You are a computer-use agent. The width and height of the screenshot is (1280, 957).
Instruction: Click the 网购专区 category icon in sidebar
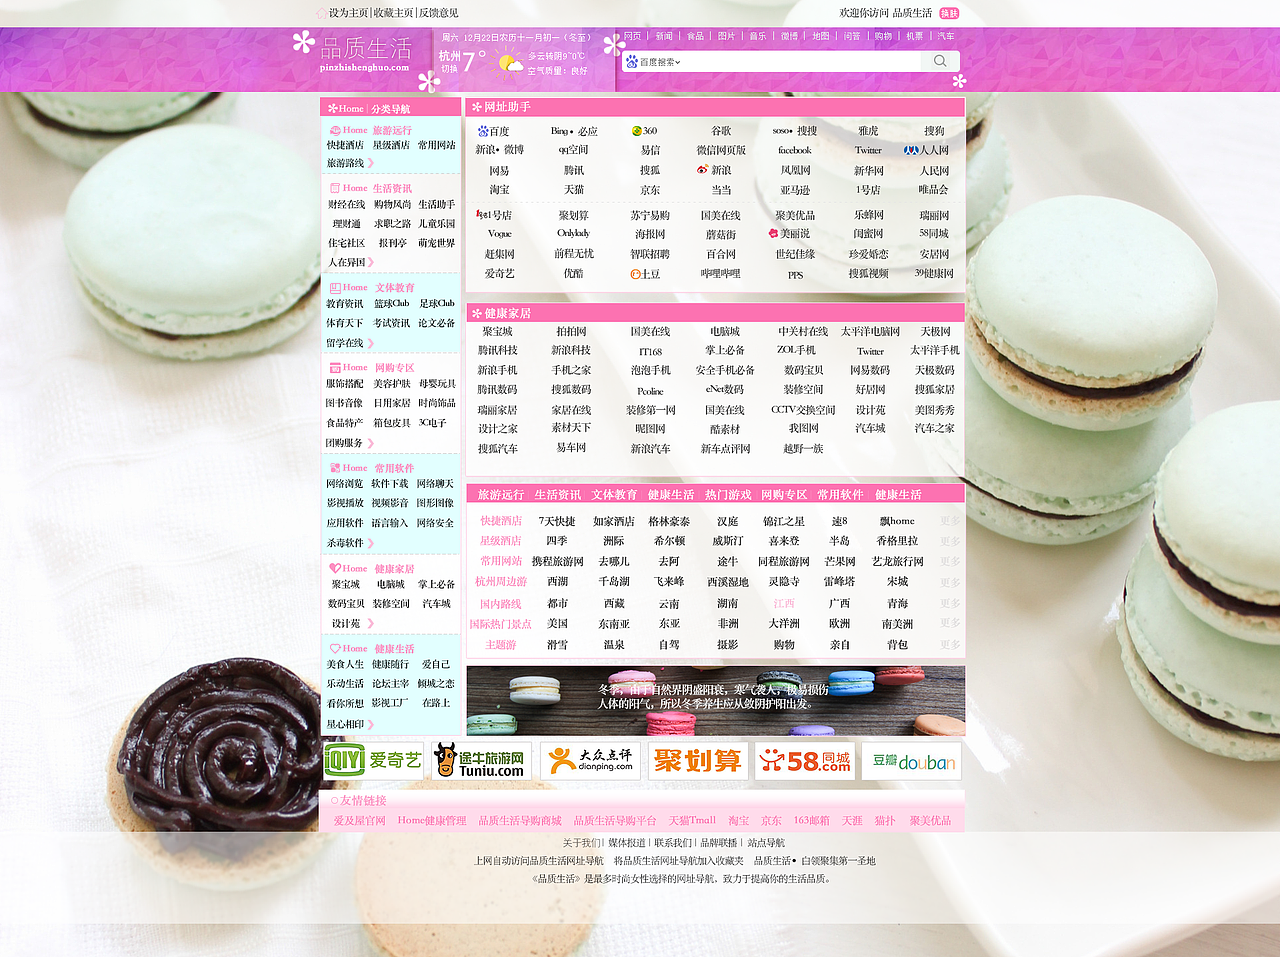point(335,368)
